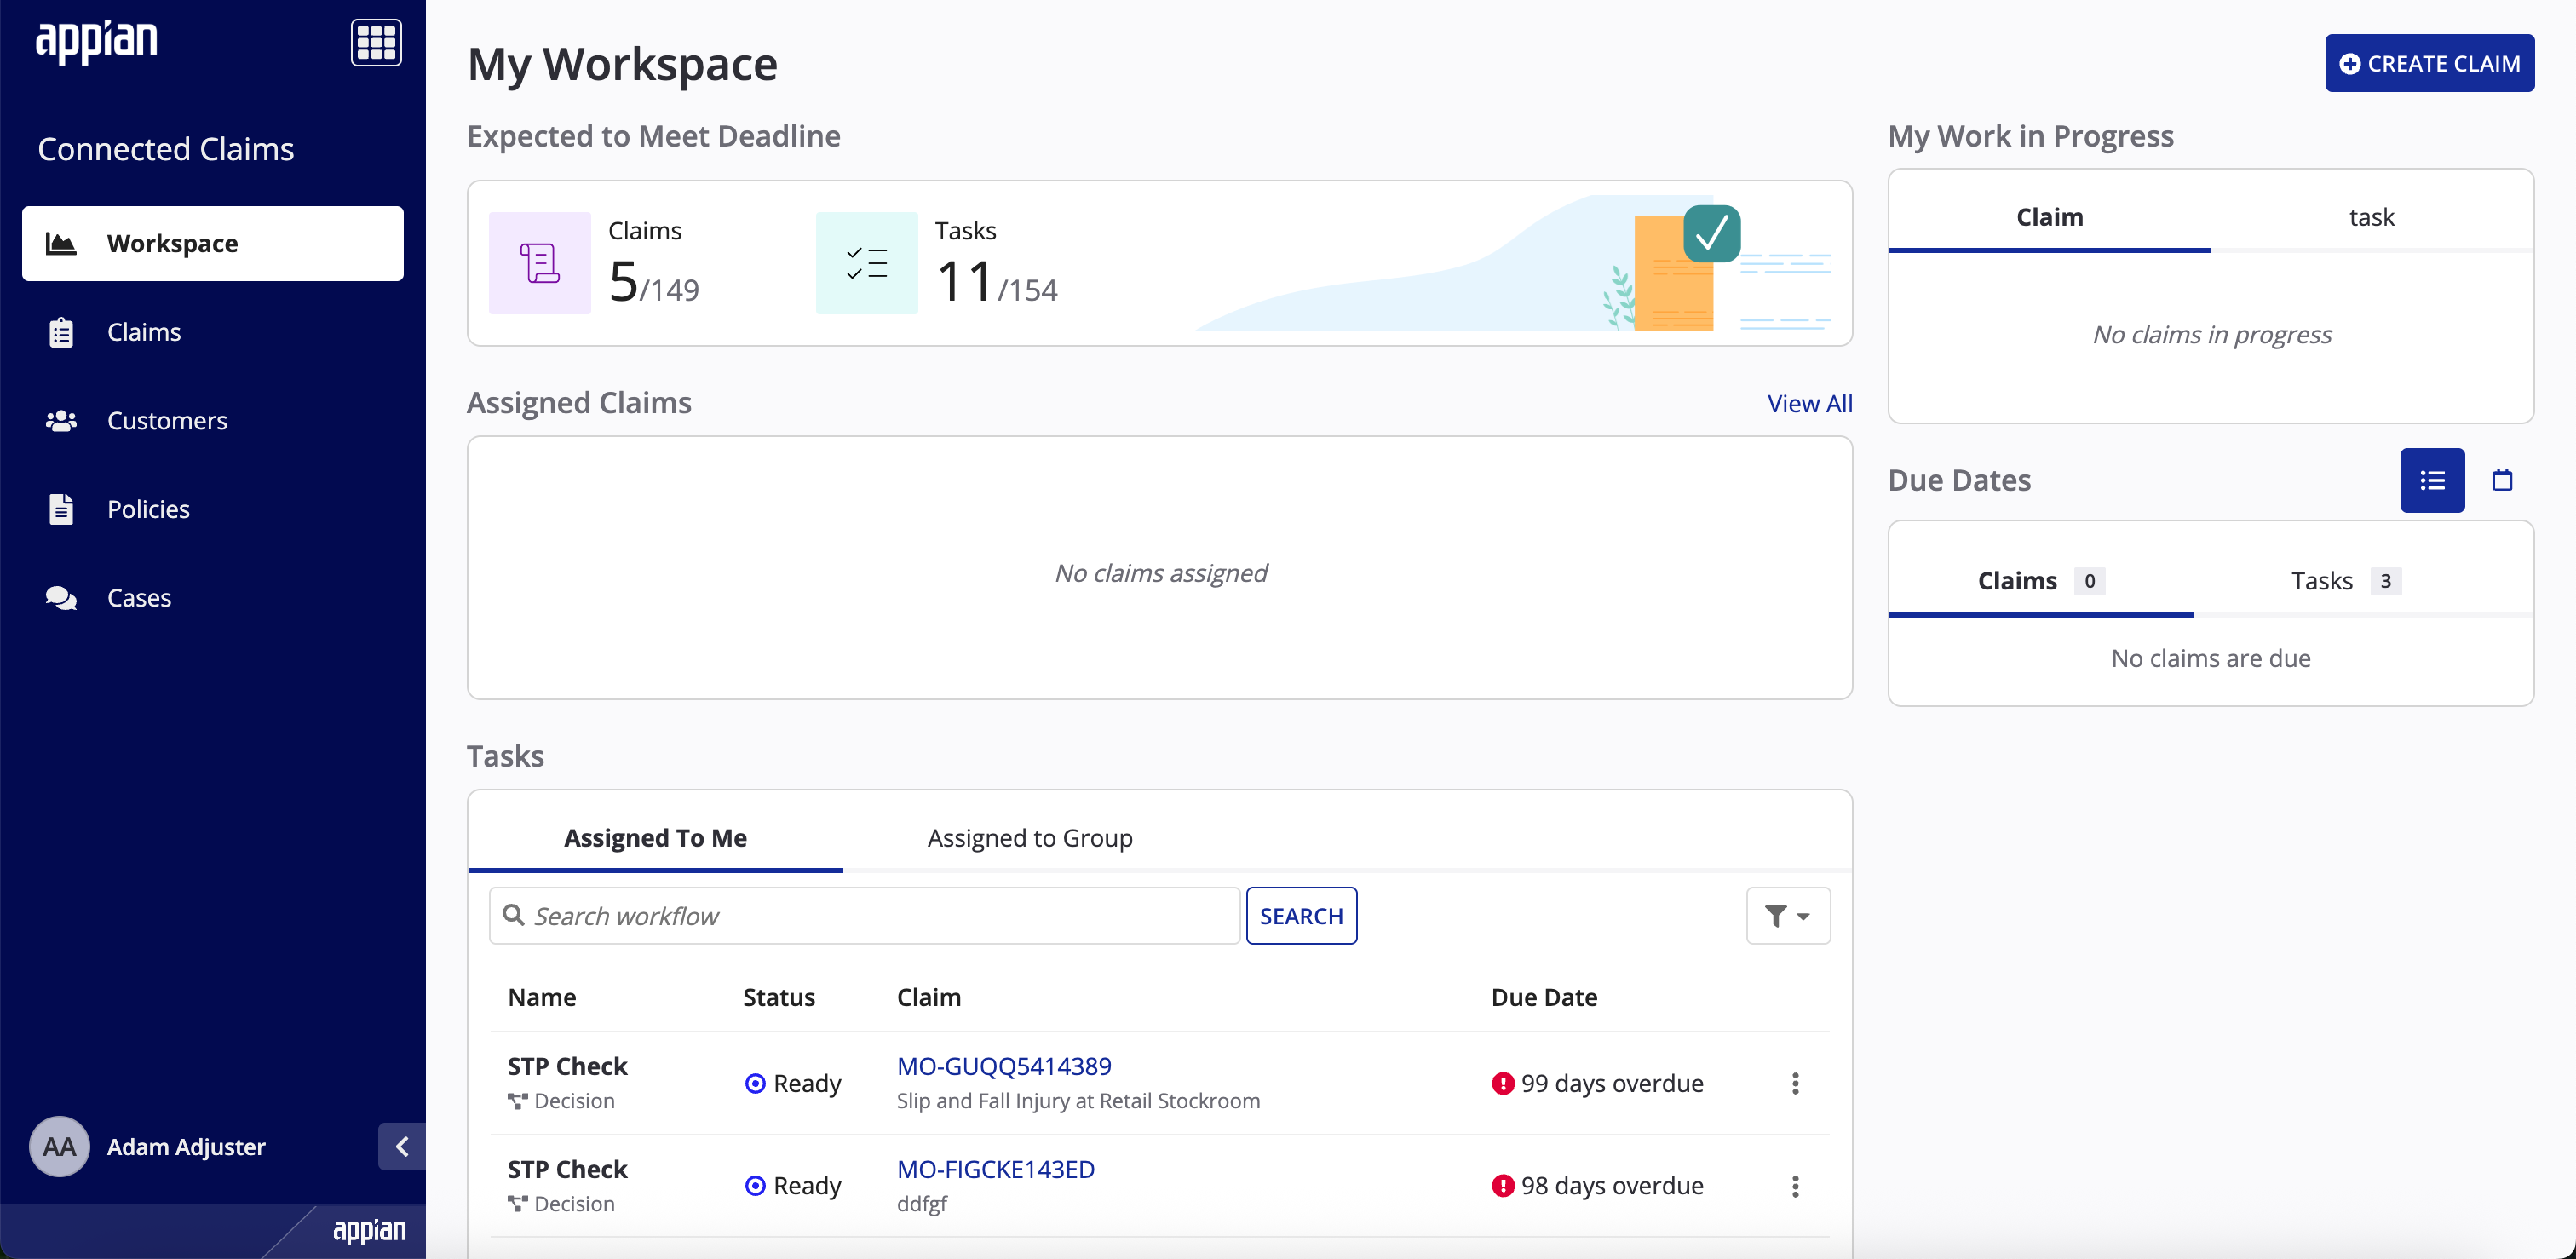Switch to Claim tab in Work in Progress
The image size is (2576, 1259).
[x=2049, y=216]
